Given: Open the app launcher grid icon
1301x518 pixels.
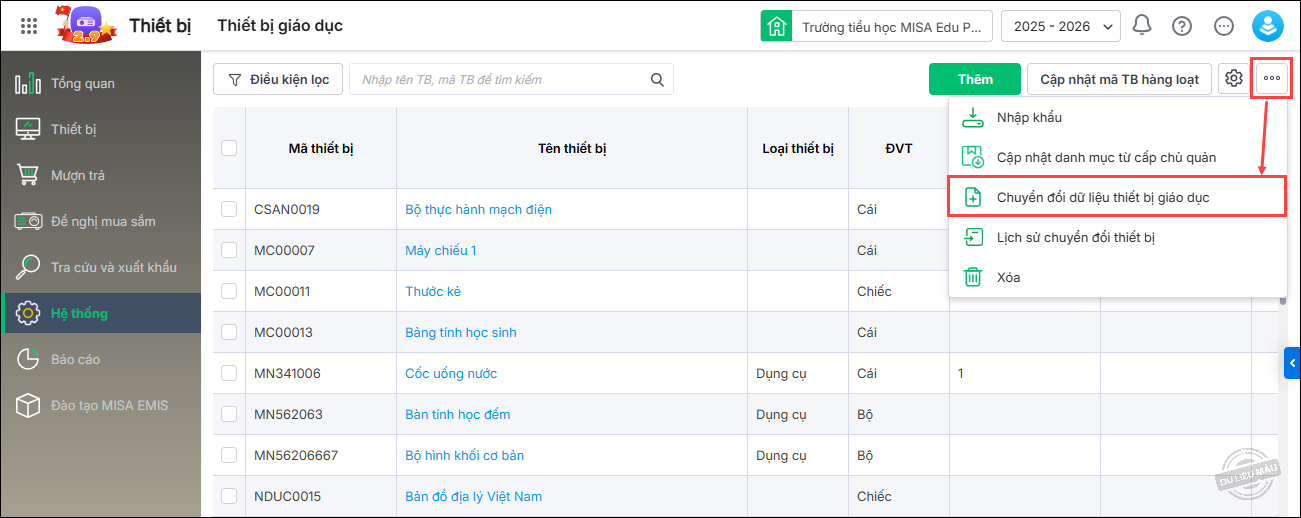Looking at the screenshot, I should (29, 26).
